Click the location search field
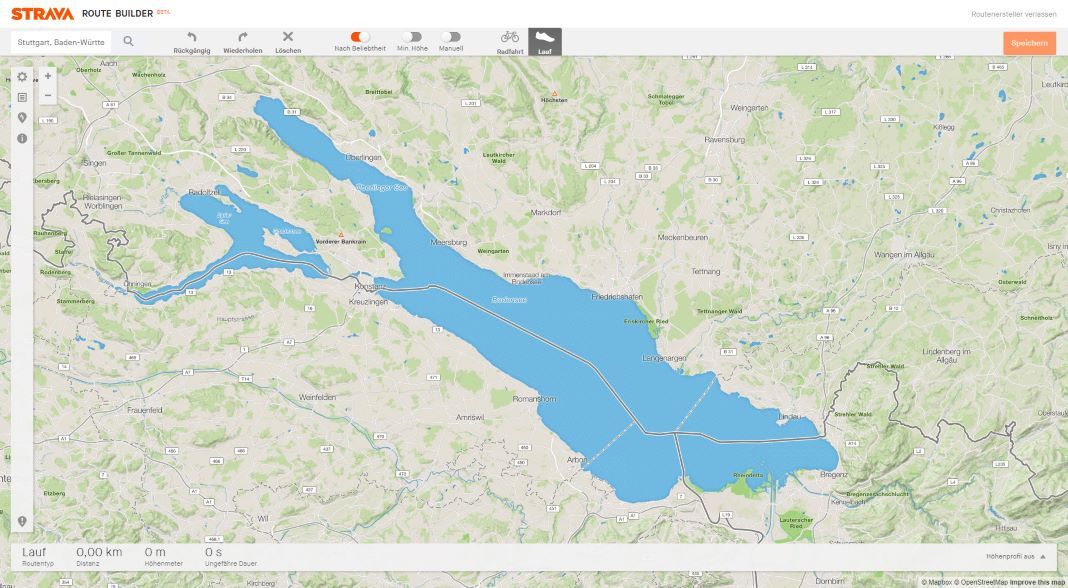 [61, 42]
